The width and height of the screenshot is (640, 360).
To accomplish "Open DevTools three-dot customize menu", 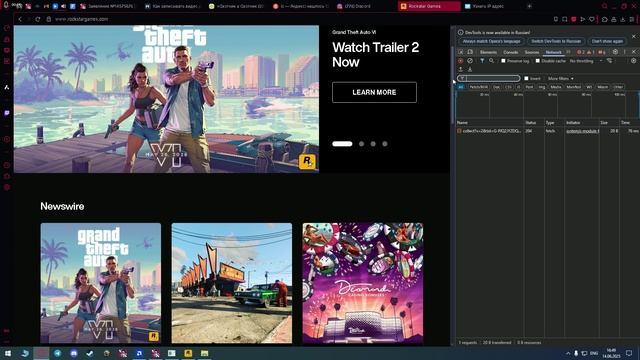I will pos(624,52).
